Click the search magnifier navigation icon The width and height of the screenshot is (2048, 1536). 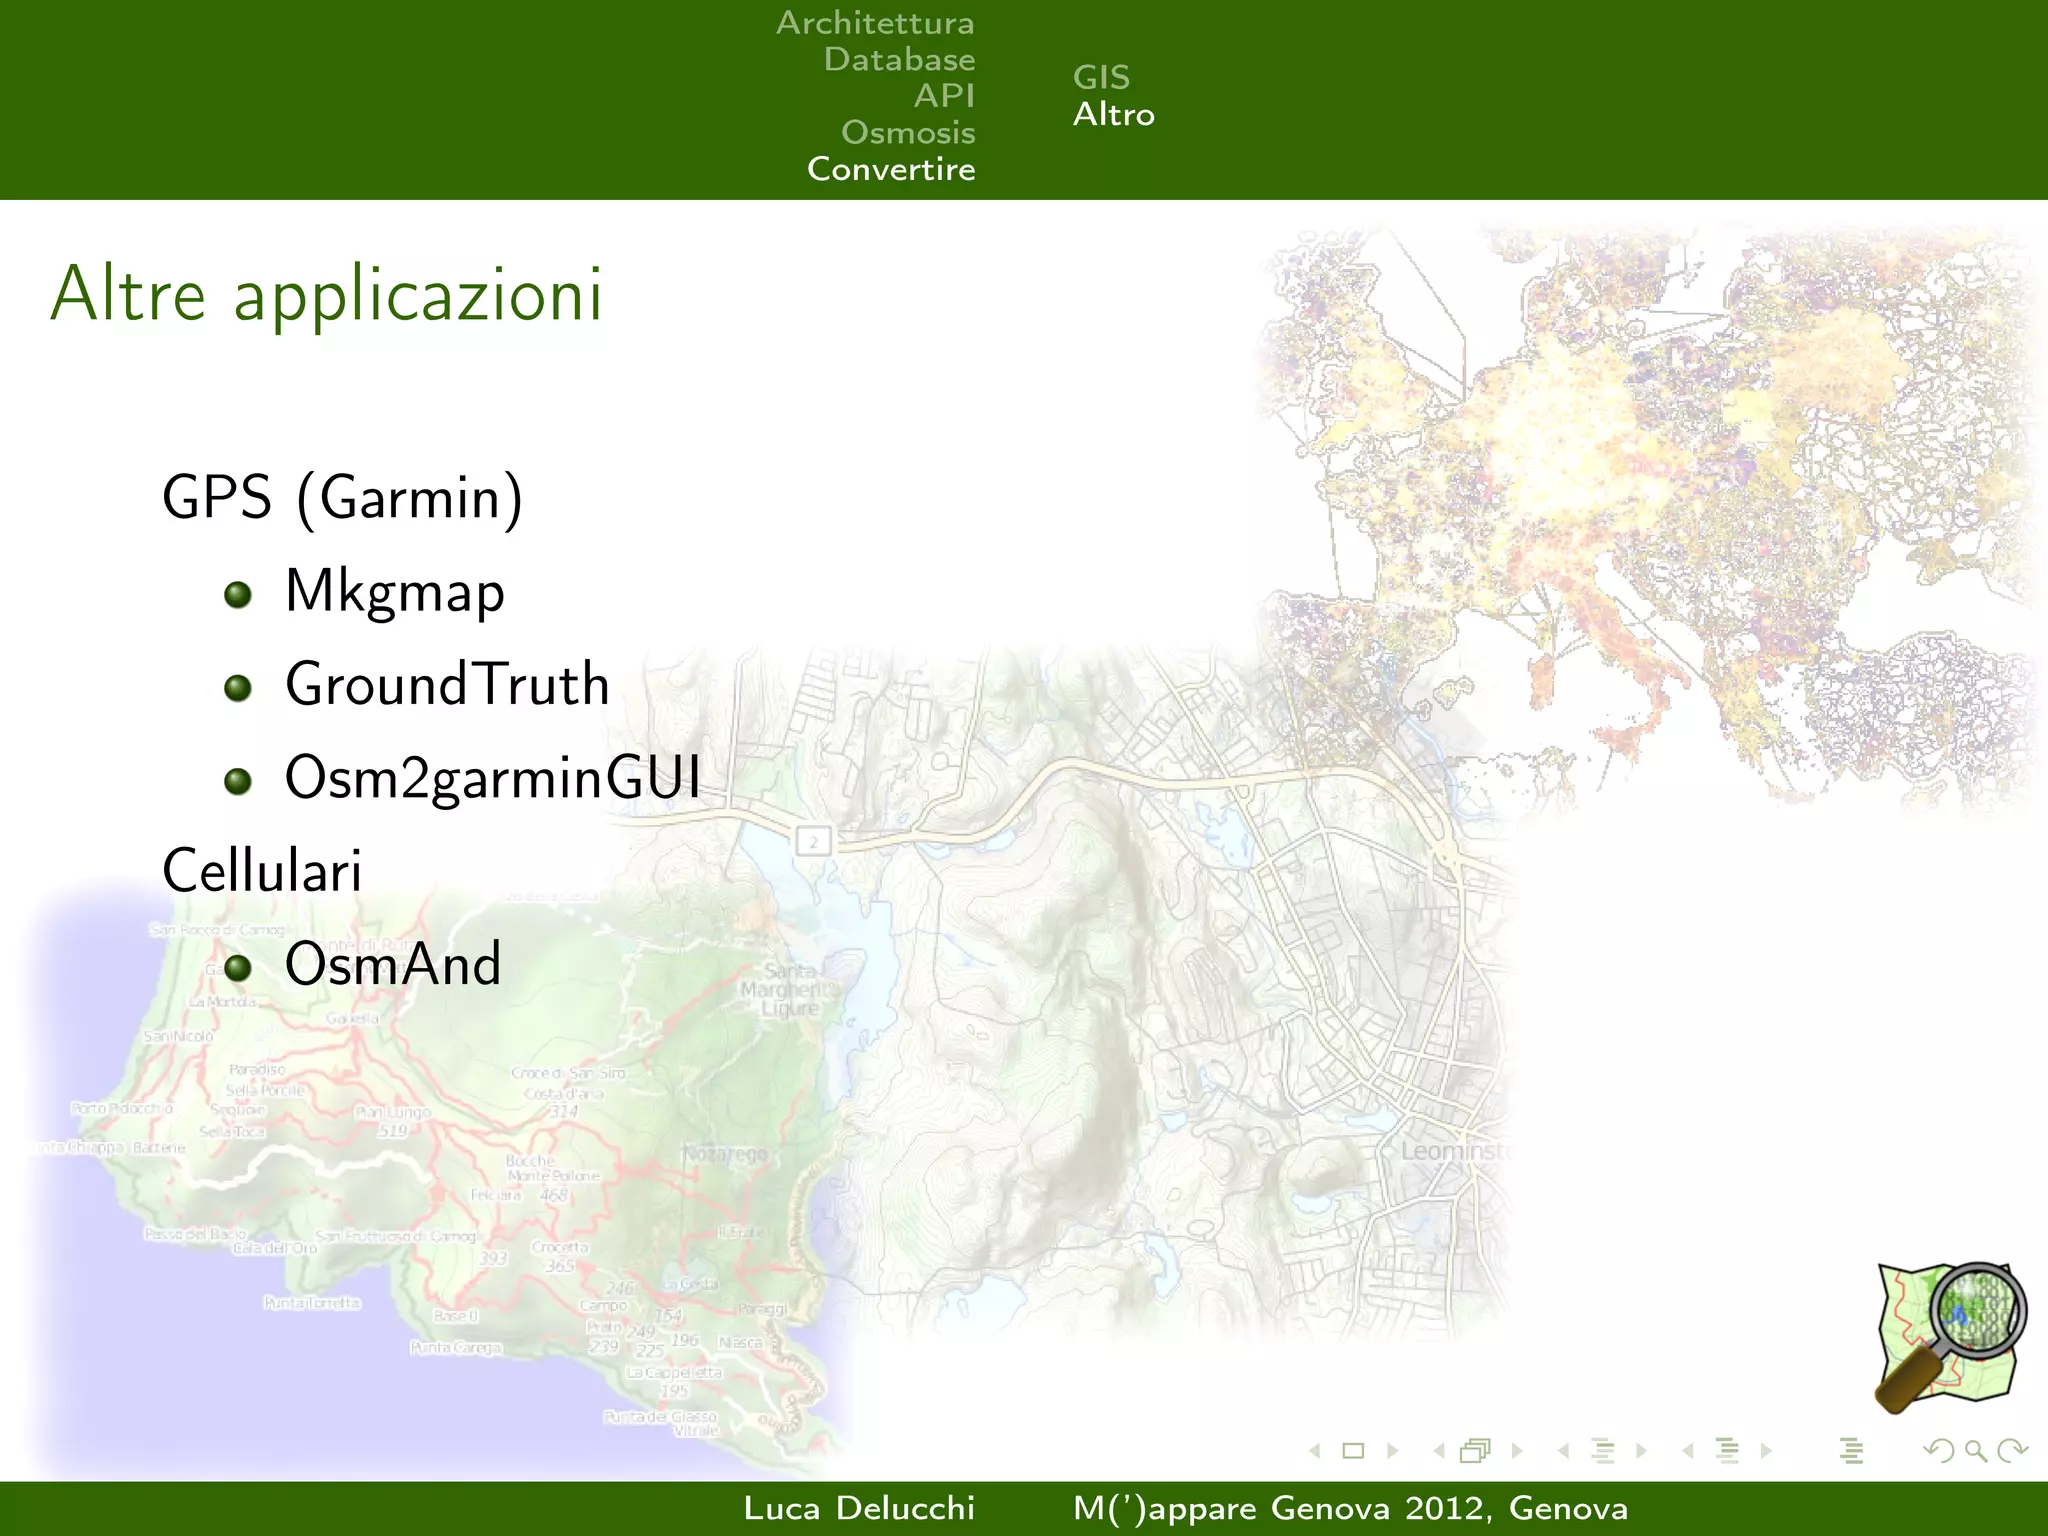pos(1975,1451)
